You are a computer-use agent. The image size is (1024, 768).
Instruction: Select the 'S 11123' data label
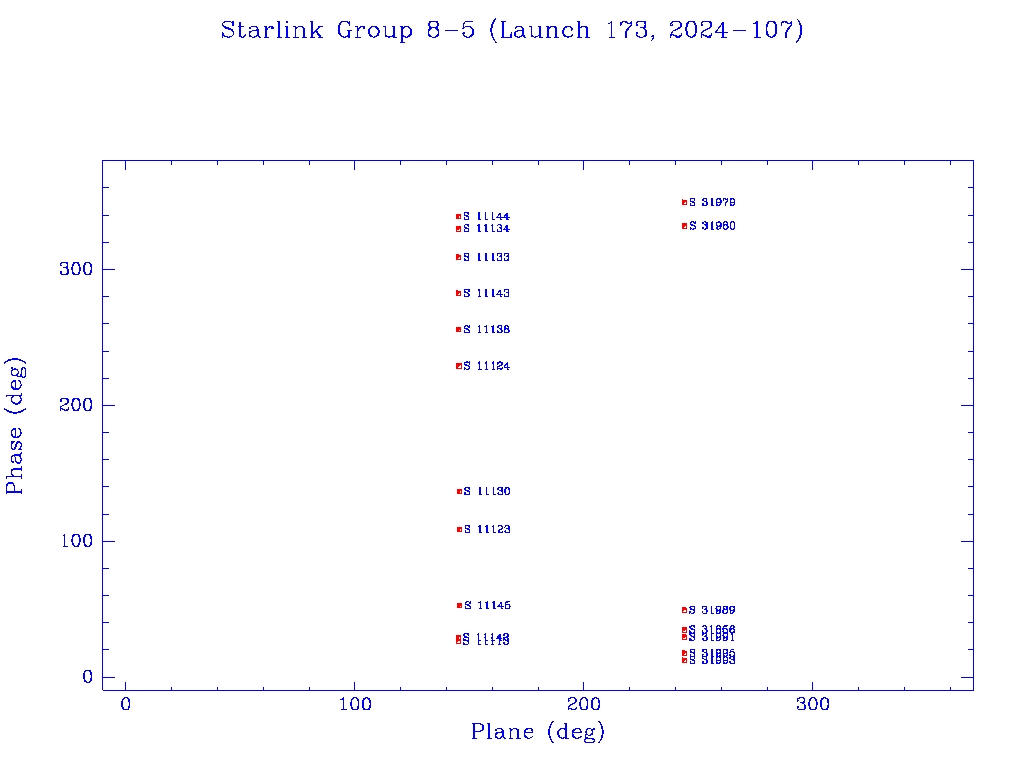tap(487, 529)
